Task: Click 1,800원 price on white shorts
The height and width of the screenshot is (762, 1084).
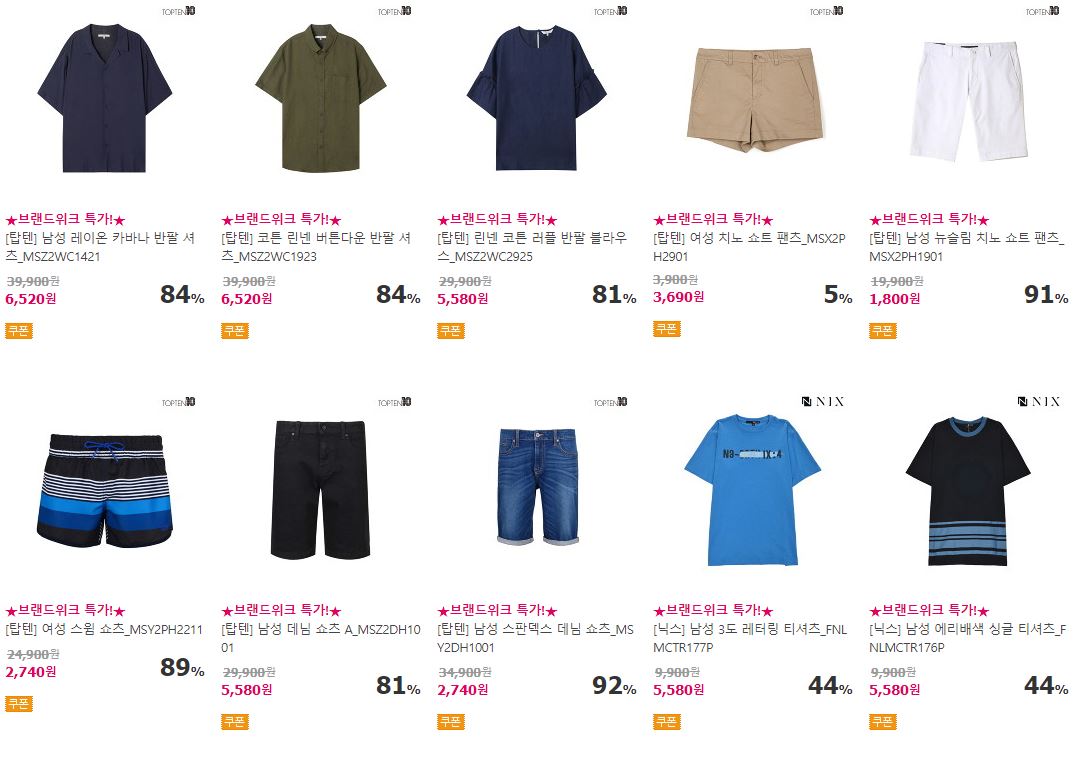Action: pos(895,299)
